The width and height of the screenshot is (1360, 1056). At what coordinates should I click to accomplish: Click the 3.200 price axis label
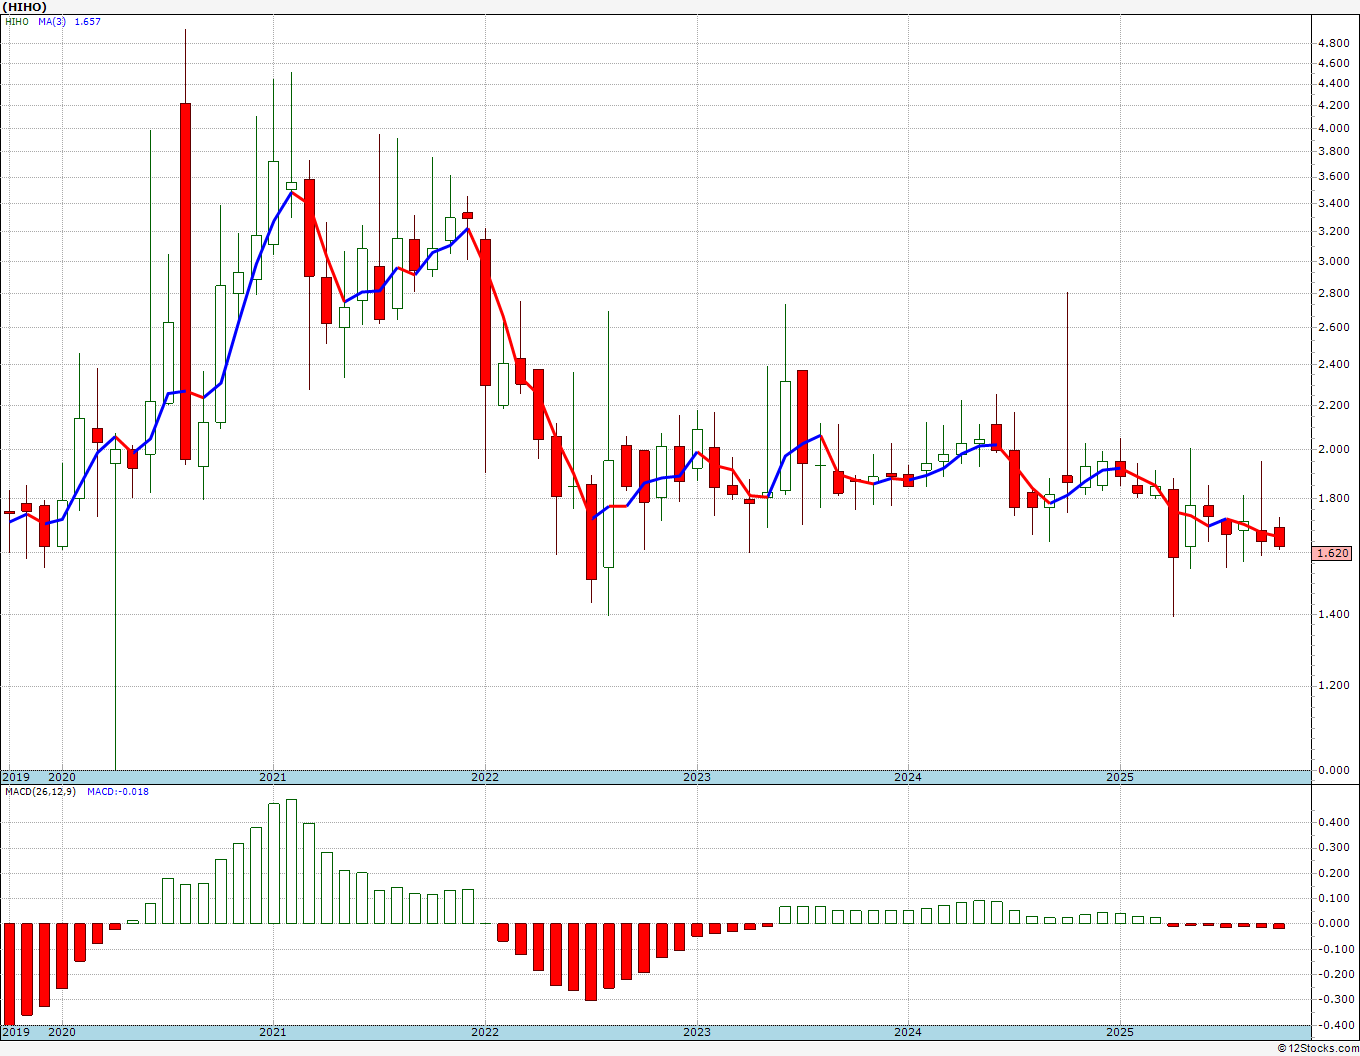coord(1333,232)
